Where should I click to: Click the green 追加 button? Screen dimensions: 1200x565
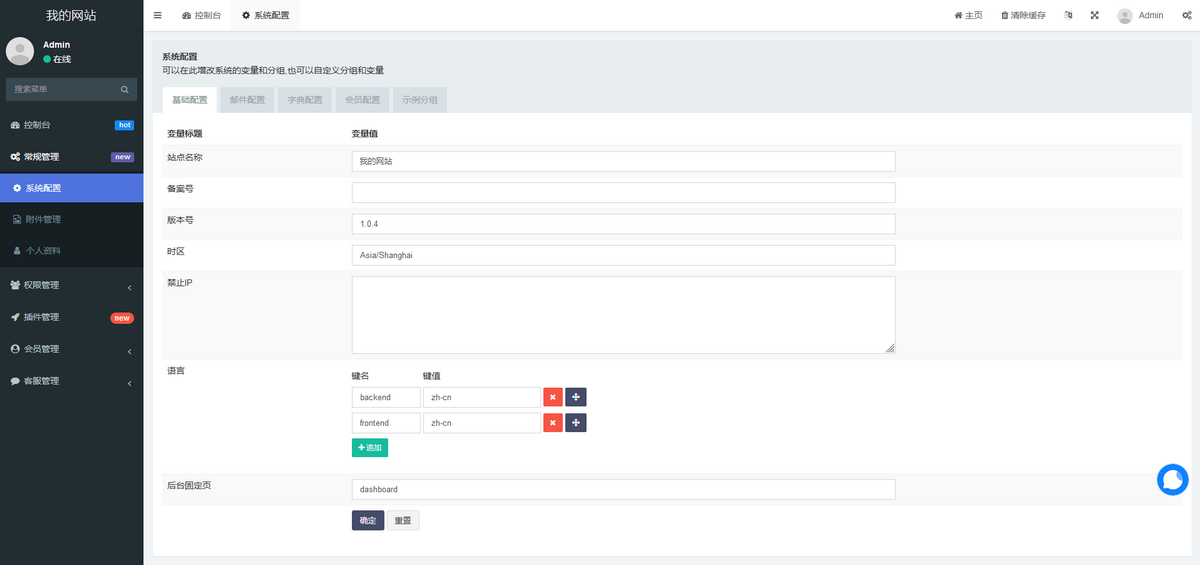369,448
